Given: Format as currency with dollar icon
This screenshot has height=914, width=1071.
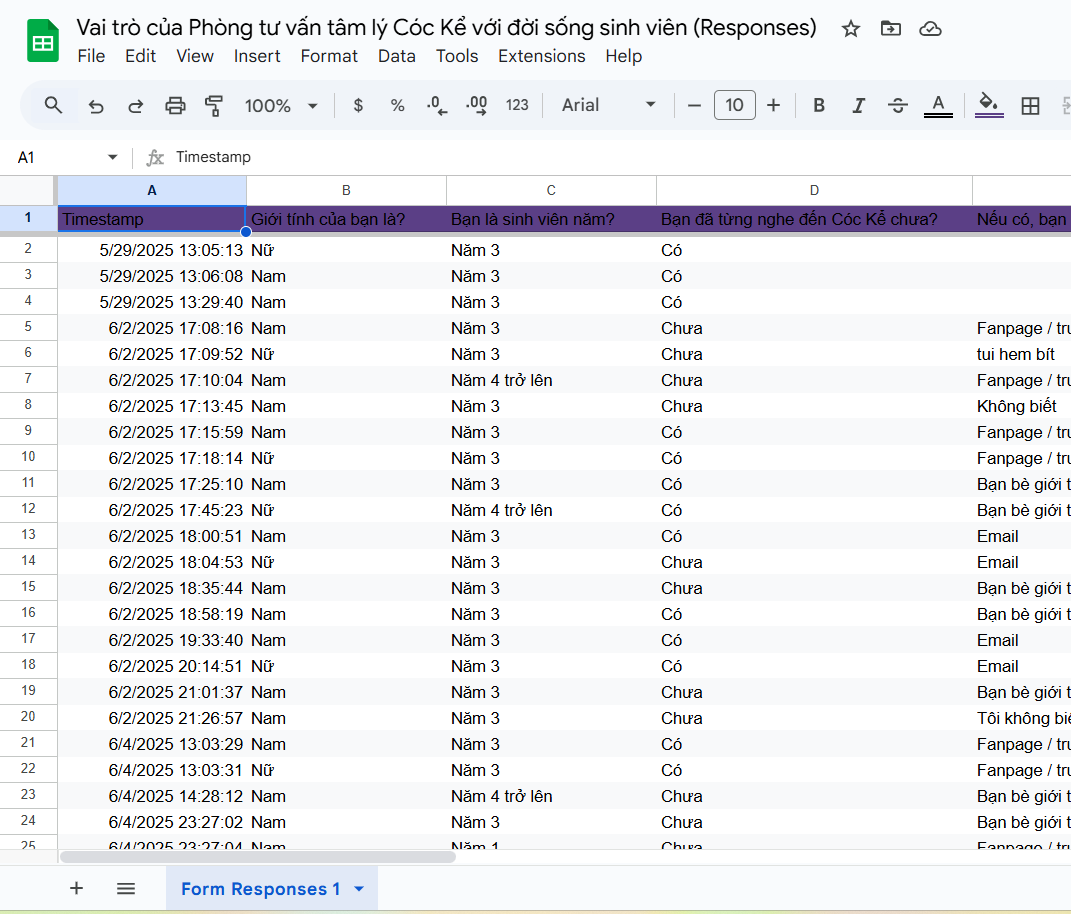Looking at the screenshot, I should 358,105.
